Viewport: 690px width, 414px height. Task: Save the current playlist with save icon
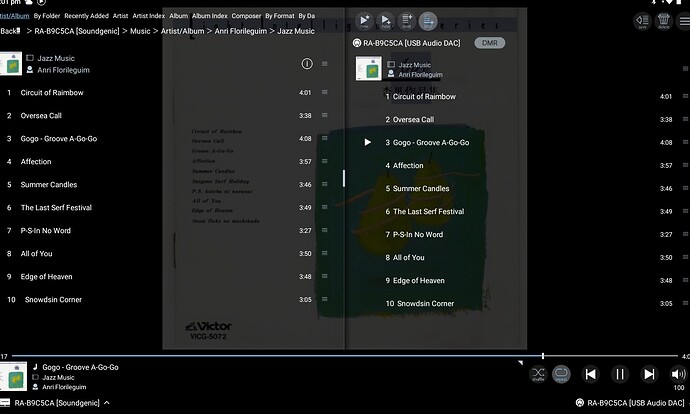coord(642,21)
